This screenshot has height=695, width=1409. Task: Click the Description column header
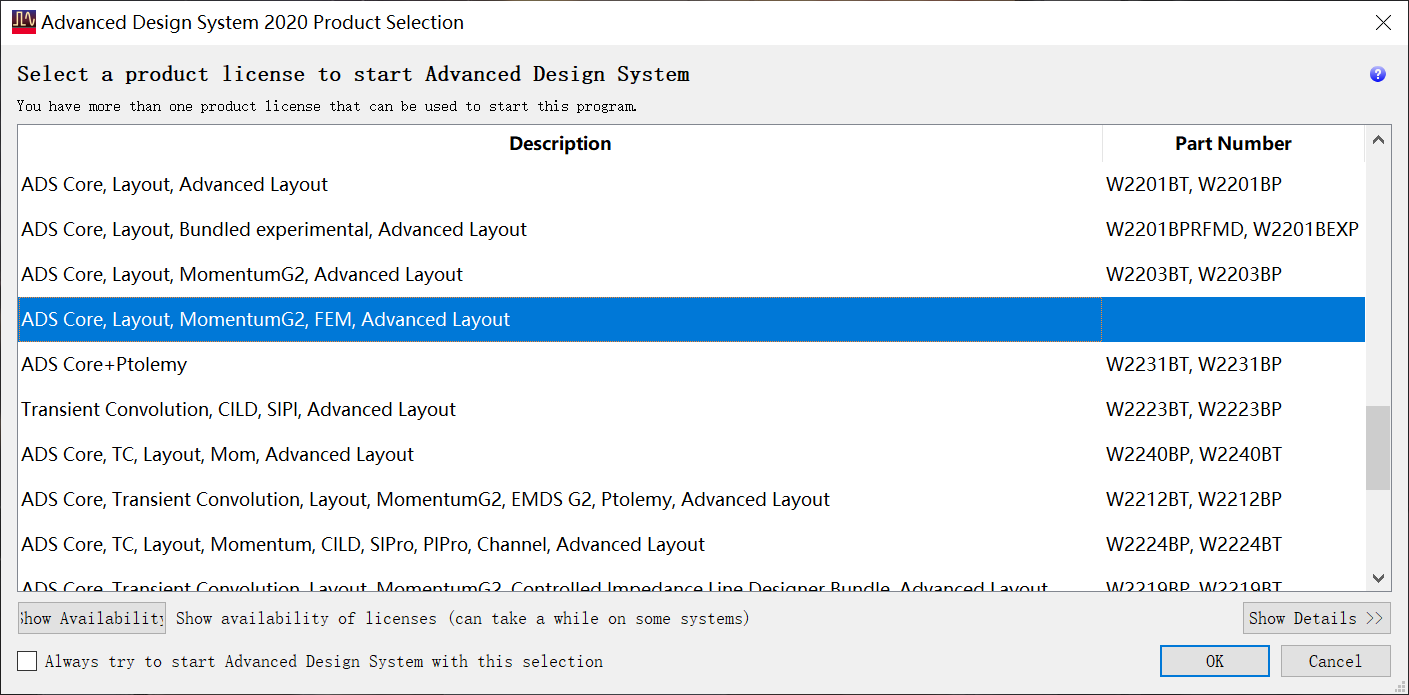[x=560, y=144]
